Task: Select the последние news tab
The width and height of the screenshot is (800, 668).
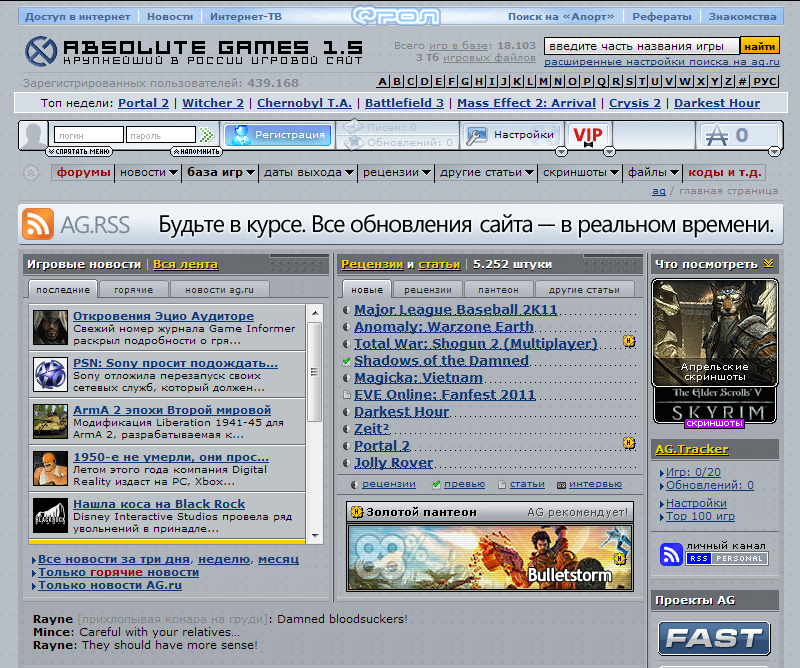Action: 63,289
